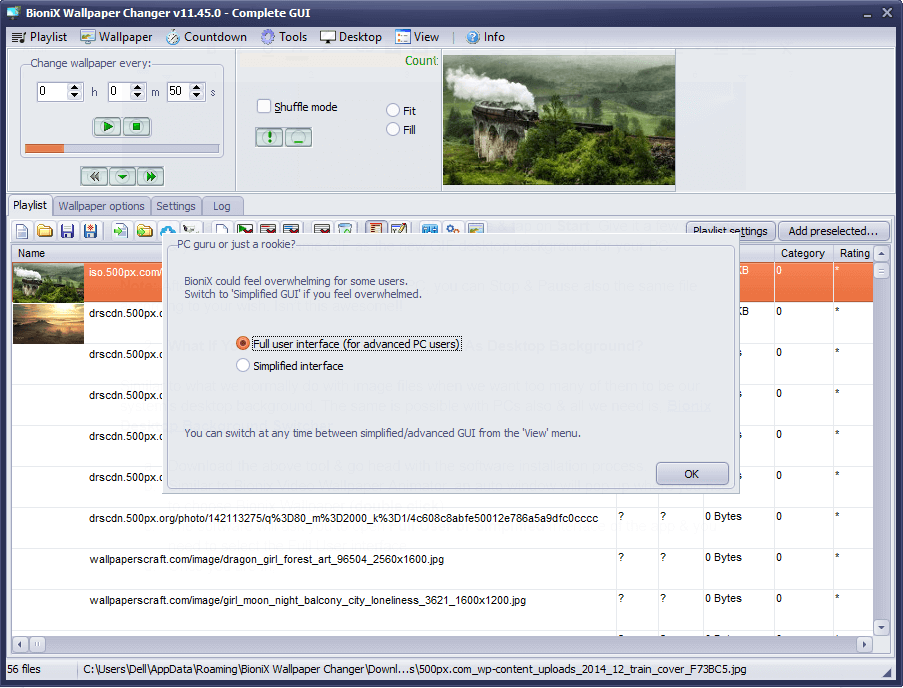The width and height of the screenshot is (903, 688).
Task: Go back to previous wallpaper
Action: coord(94,176)
